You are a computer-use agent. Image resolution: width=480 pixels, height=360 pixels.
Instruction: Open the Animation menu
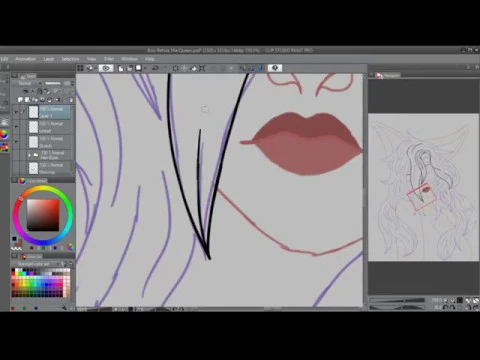click(26, 59)
